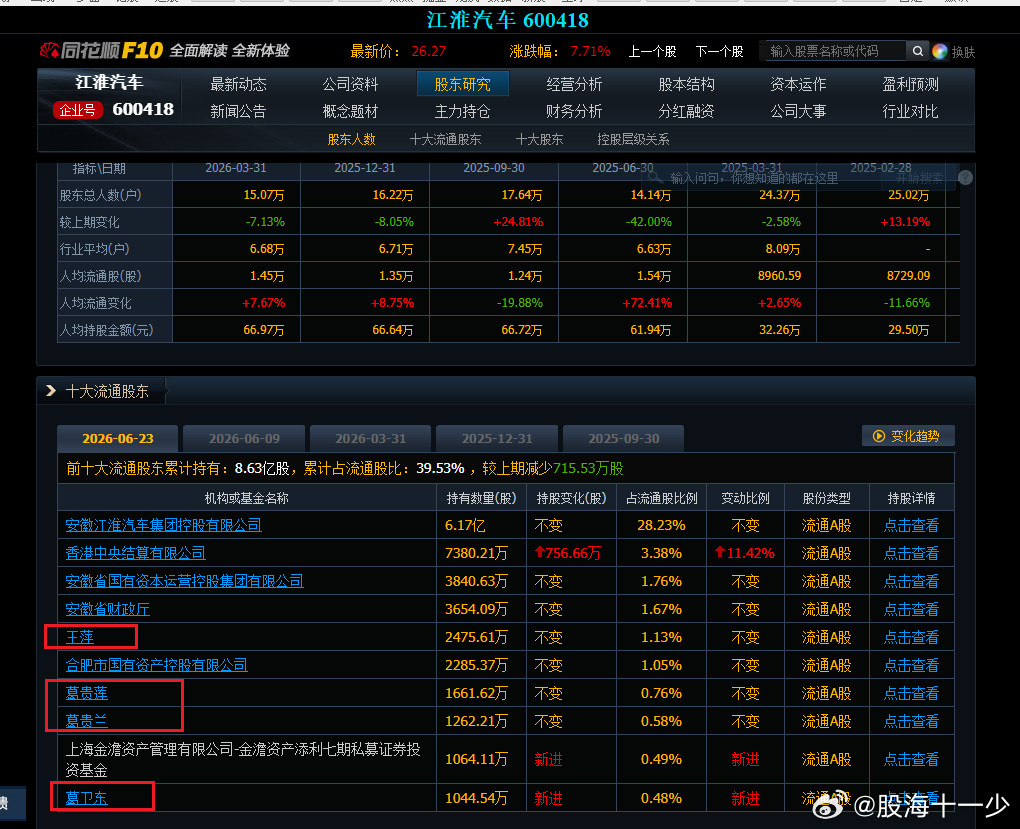Open 安徽江淮汽车集团控股有限公司 link
1020x829 pixels.
point(163,525)
